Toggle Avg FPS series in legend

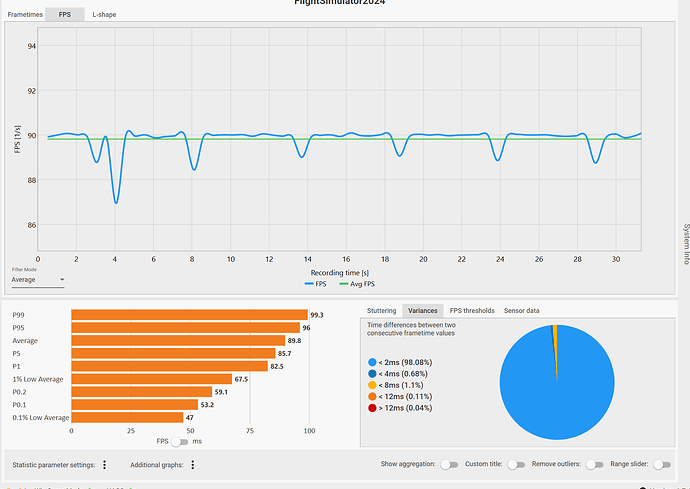(357, 284)
